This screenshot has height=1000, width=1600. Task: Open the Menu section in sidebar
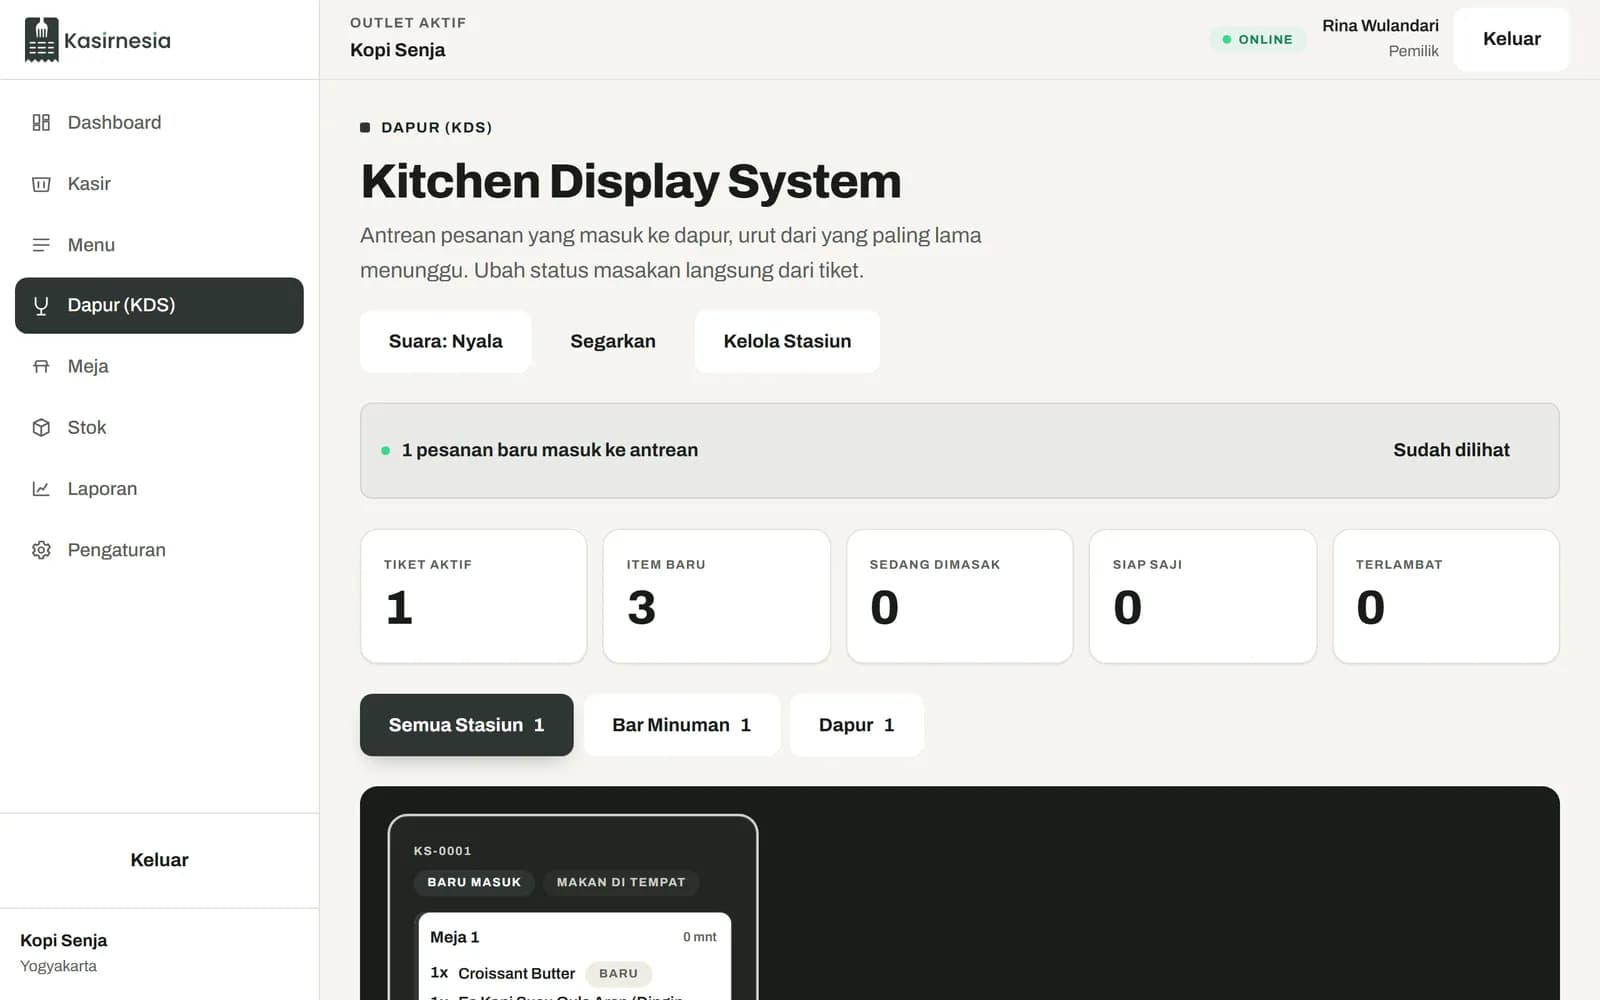coord(159,245)
